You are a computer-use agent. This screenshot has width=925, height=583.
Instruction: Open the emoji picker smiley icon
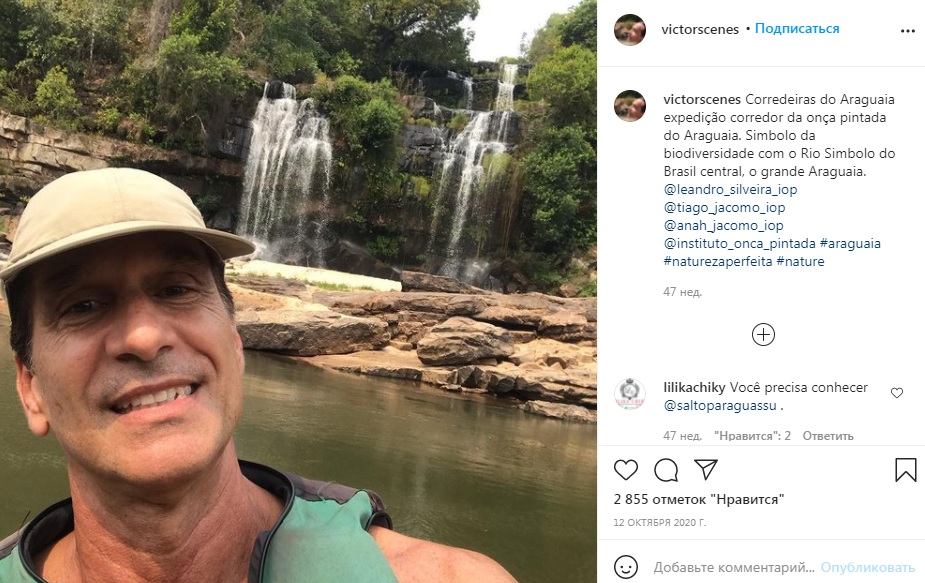point(626,566)
